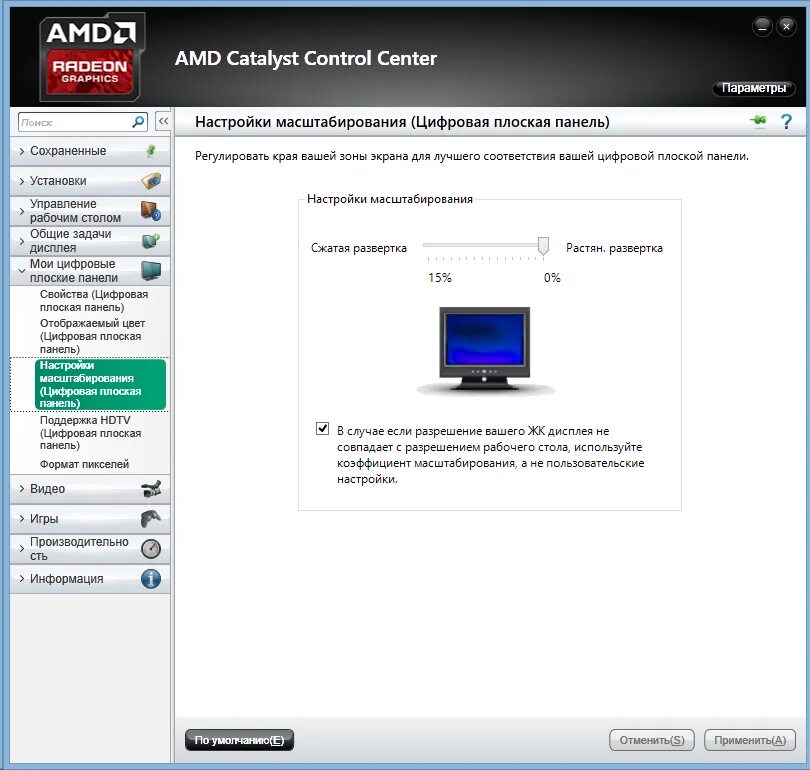Click the Видео camera icon

[x=151, y=489]
